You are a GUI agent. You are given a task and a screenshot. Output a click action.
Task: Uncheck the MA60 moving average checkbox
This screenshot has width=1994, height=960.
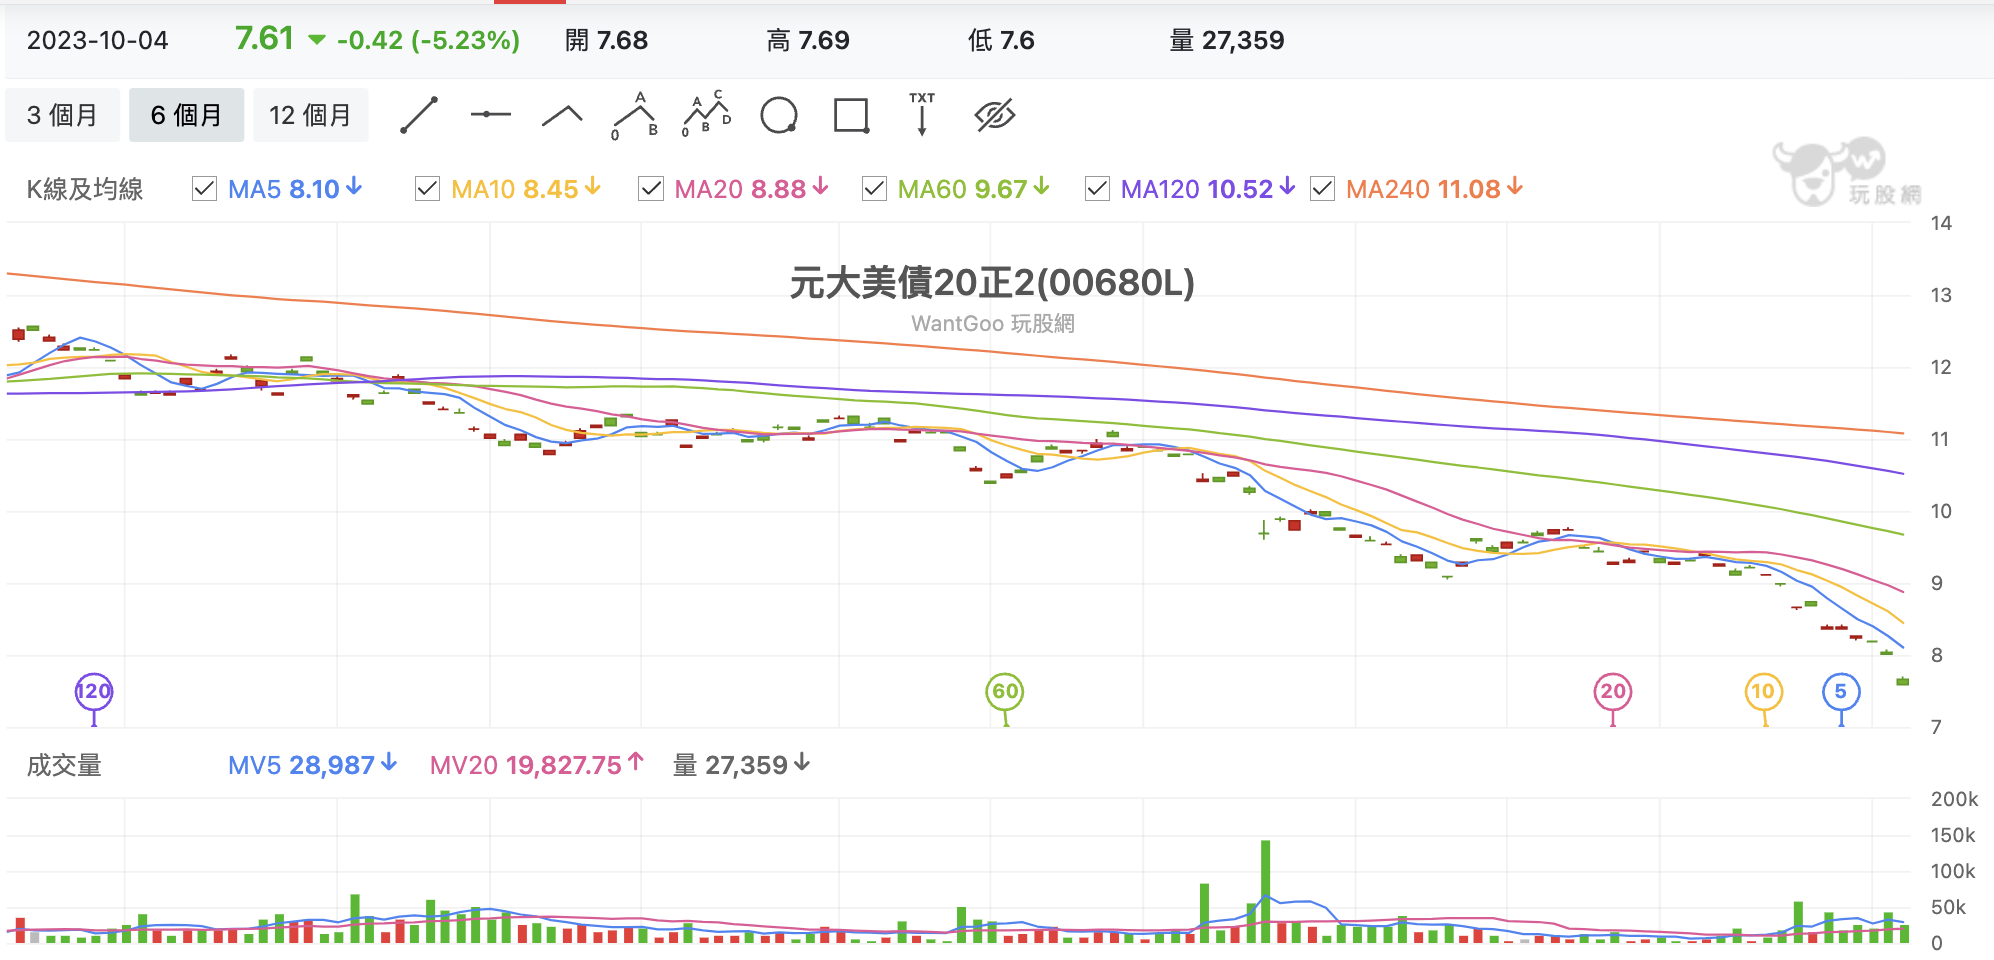(874, 188)
